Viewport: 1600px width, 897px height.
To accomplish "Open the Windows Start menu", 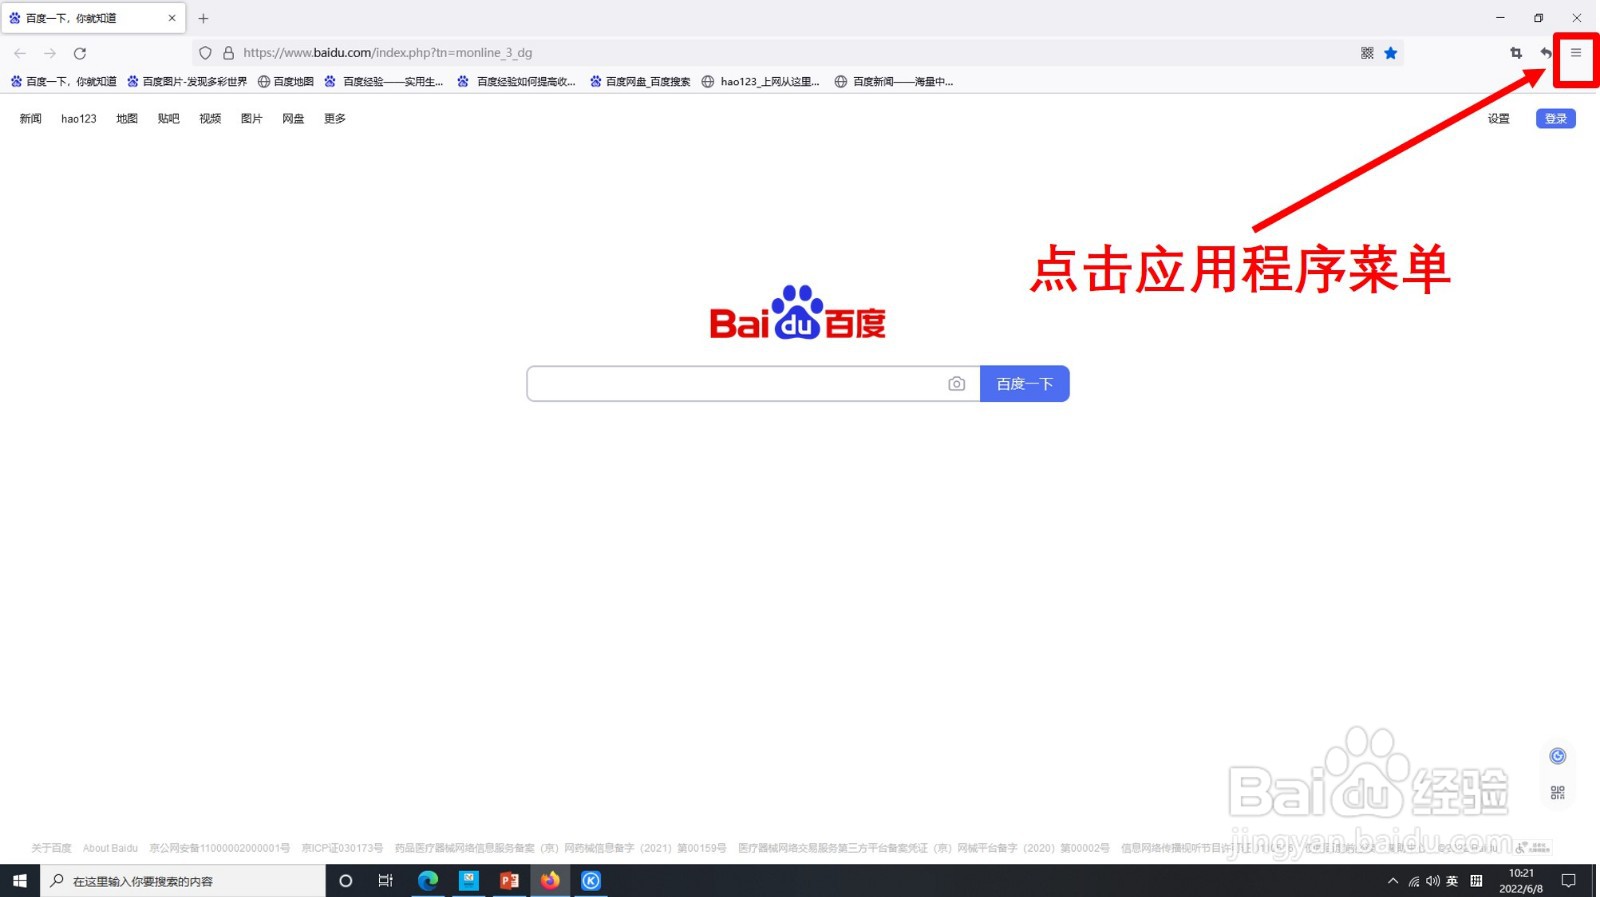I will (x=19, y=881).
